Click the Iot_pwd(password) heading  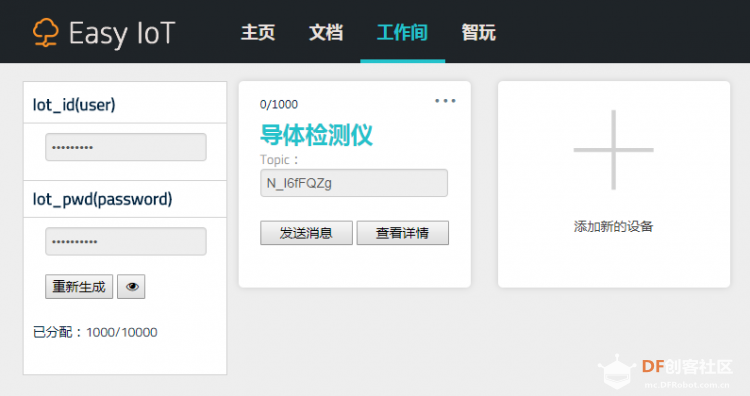click(102, 199)
